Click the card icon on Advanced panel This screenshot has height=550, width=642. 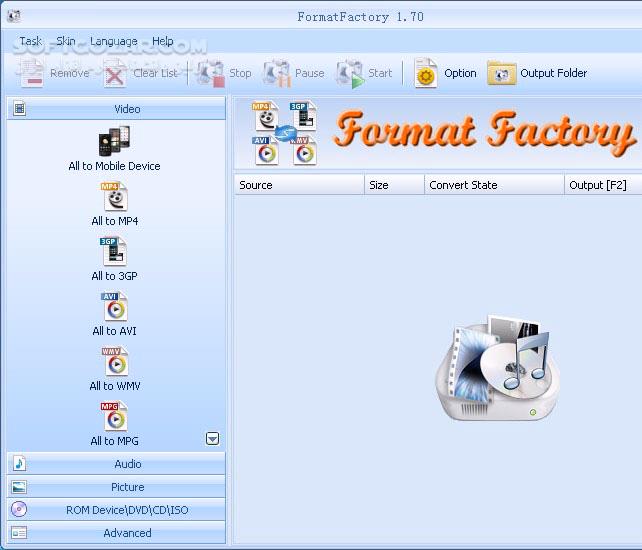19,533
